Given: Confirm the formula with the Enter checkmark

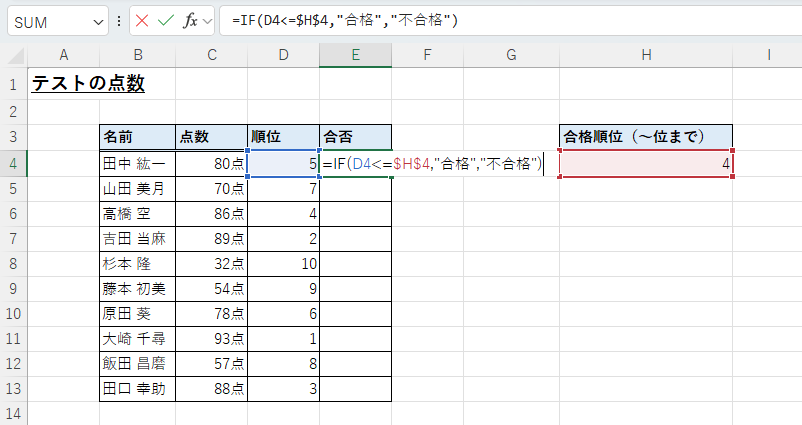Looking at the screenshot, I should coord(166,21).
